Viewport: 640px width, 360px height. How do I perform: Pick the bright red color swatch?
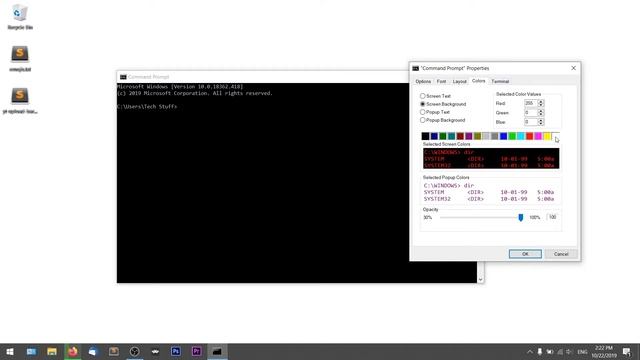coord(529,136)
